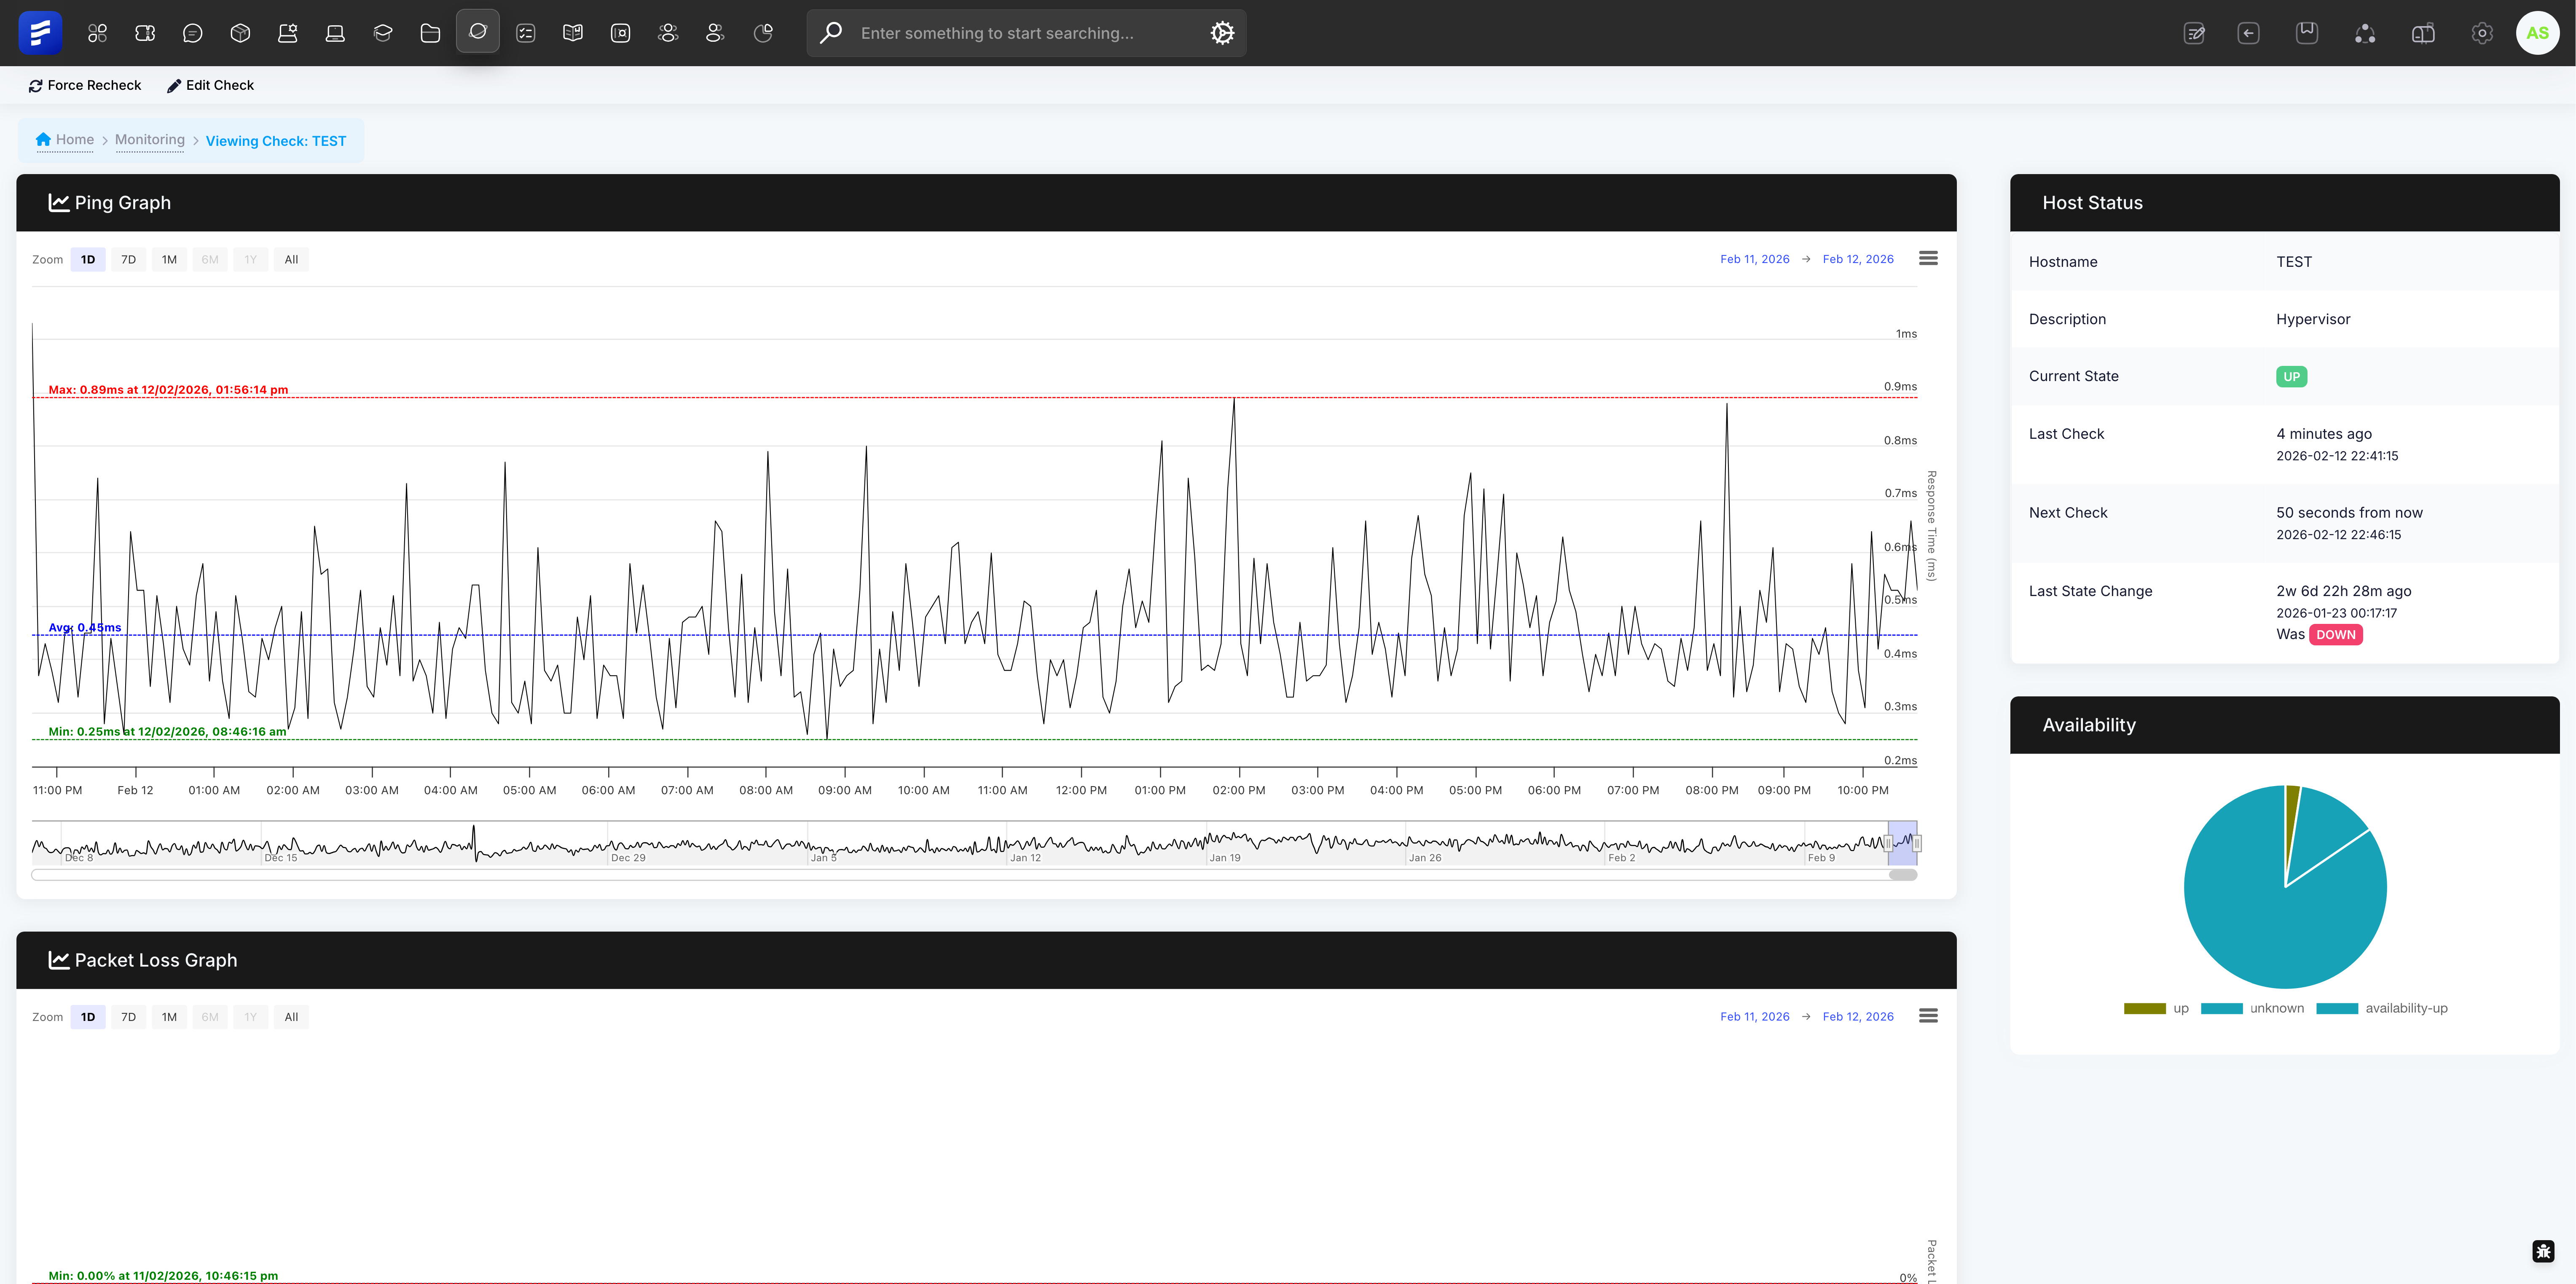Open the two-people users icon
The height and width of the screenshot is (1284, 2576).
[x=715, y=33]
